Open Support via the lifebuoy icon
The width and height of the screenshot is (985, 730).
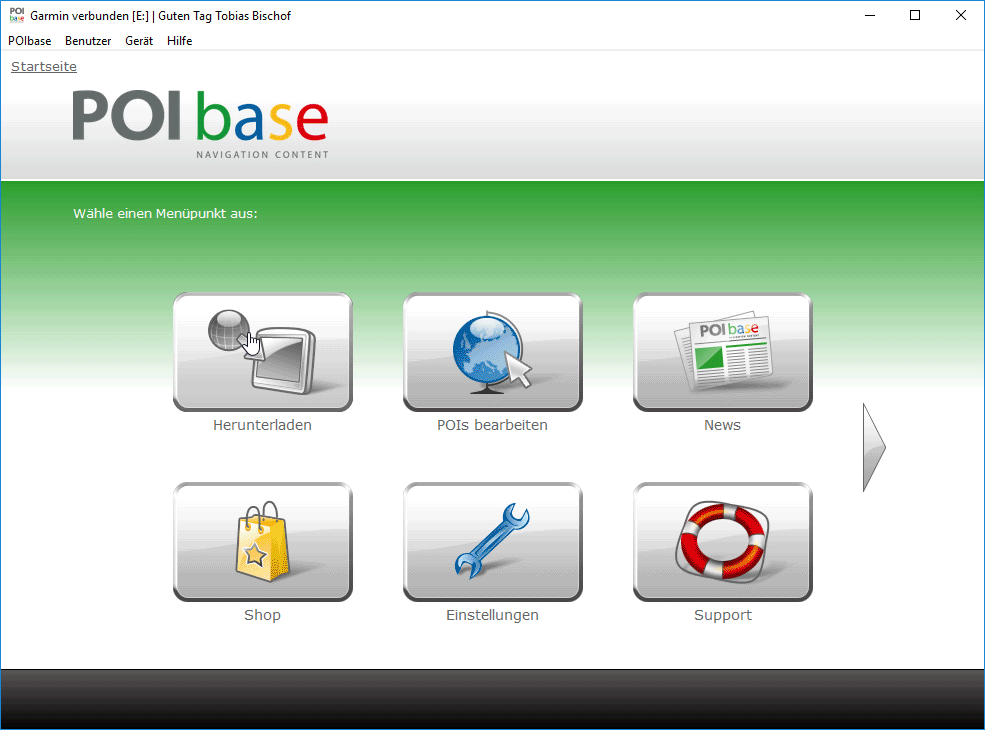click(x=722, y=541)
